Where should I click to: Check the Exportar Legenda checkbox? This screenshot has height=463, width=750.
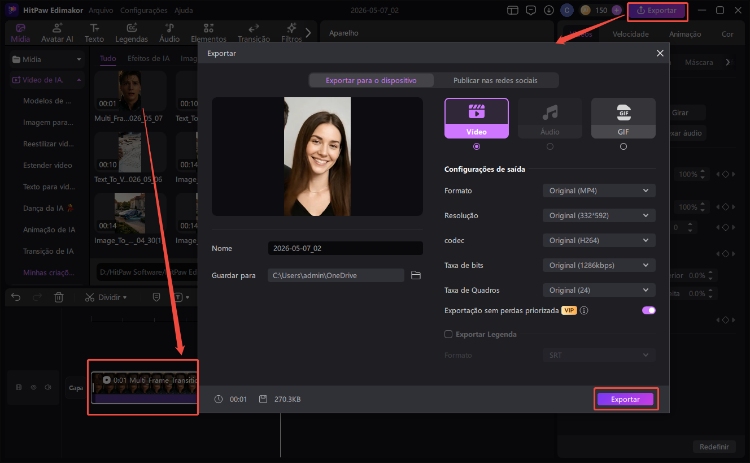coord(448,334)
